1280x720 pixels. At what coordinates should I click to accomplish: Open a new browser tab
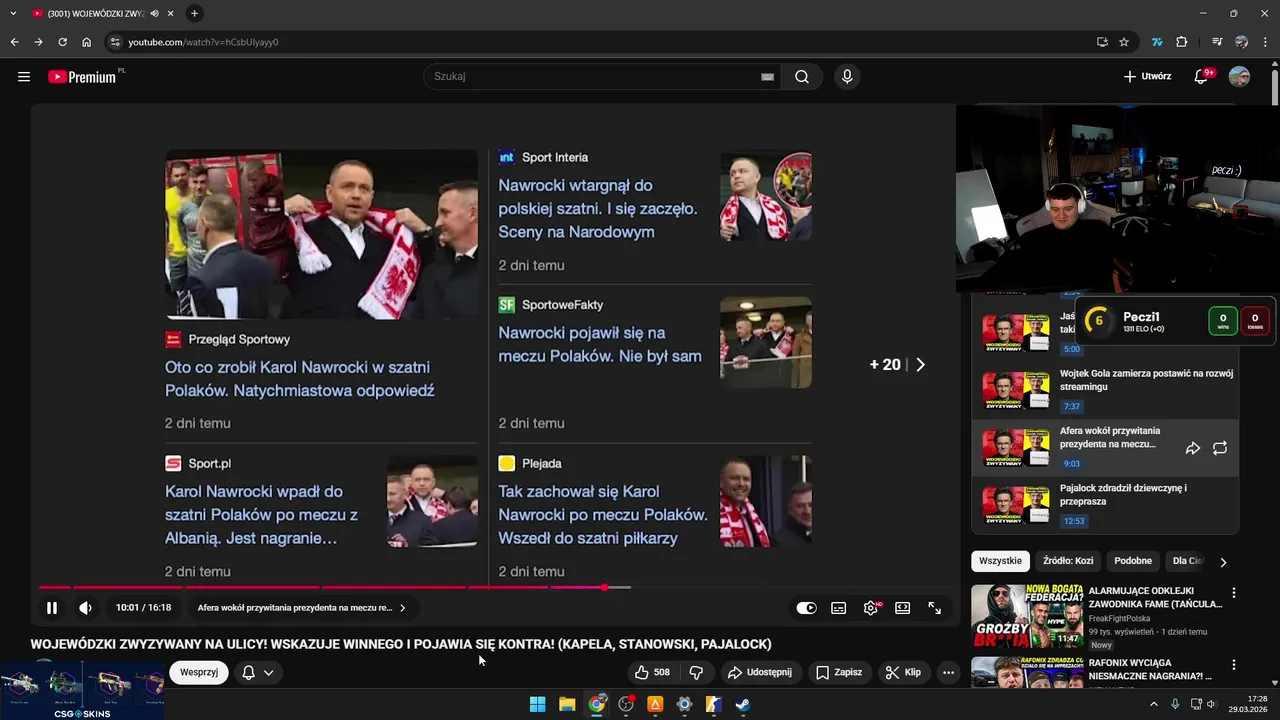point(194,13)
